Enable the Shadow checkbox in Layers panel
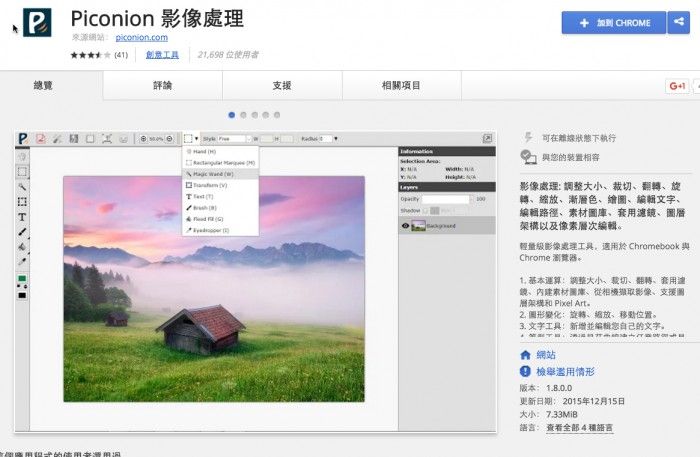This screenshot has width=700, height=457. point(426,211)
